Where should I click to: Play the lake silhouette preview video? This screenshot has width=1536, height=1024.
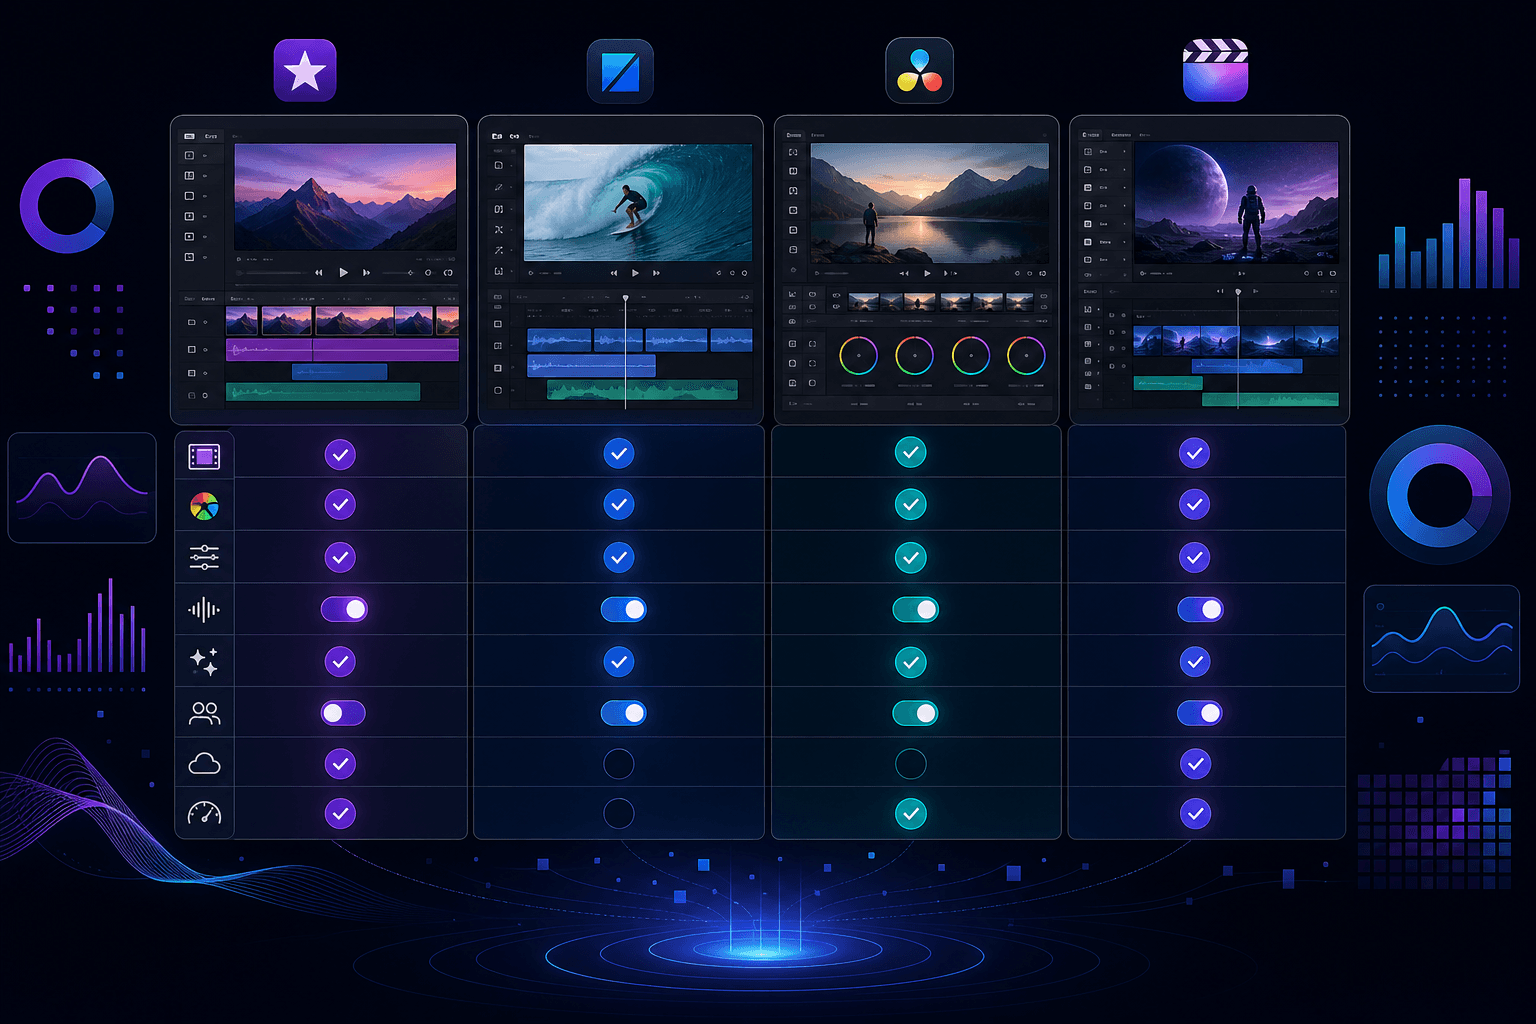coord(927,273)
